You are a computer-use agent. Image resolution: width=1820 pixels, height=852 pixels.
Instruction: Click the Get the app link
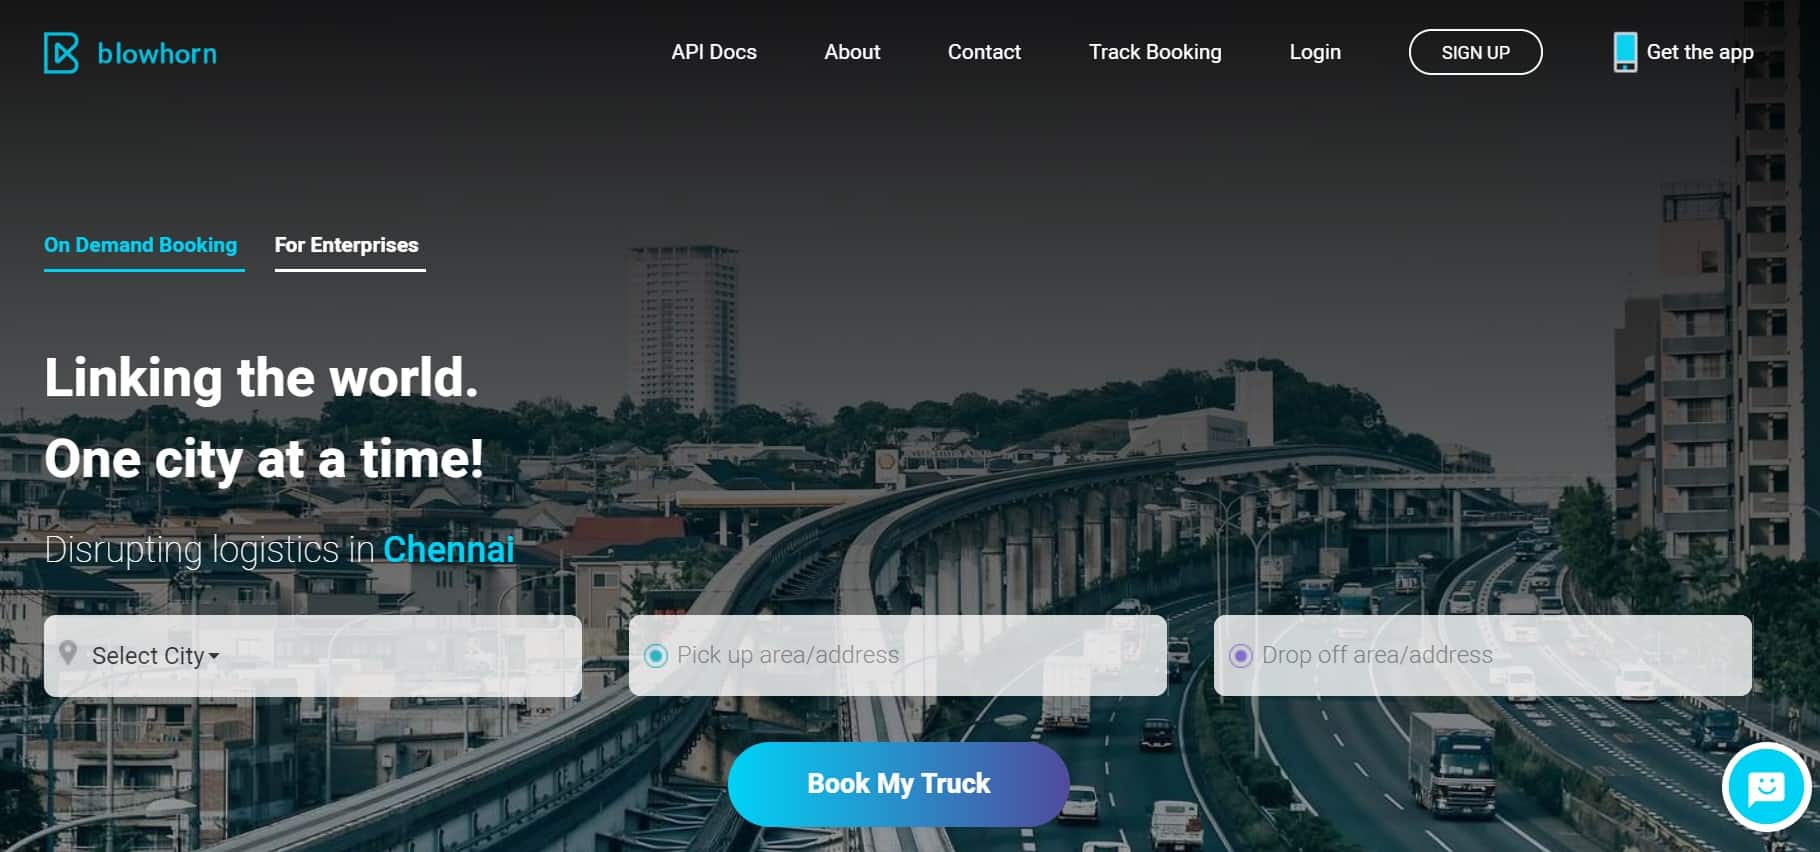1700,52
